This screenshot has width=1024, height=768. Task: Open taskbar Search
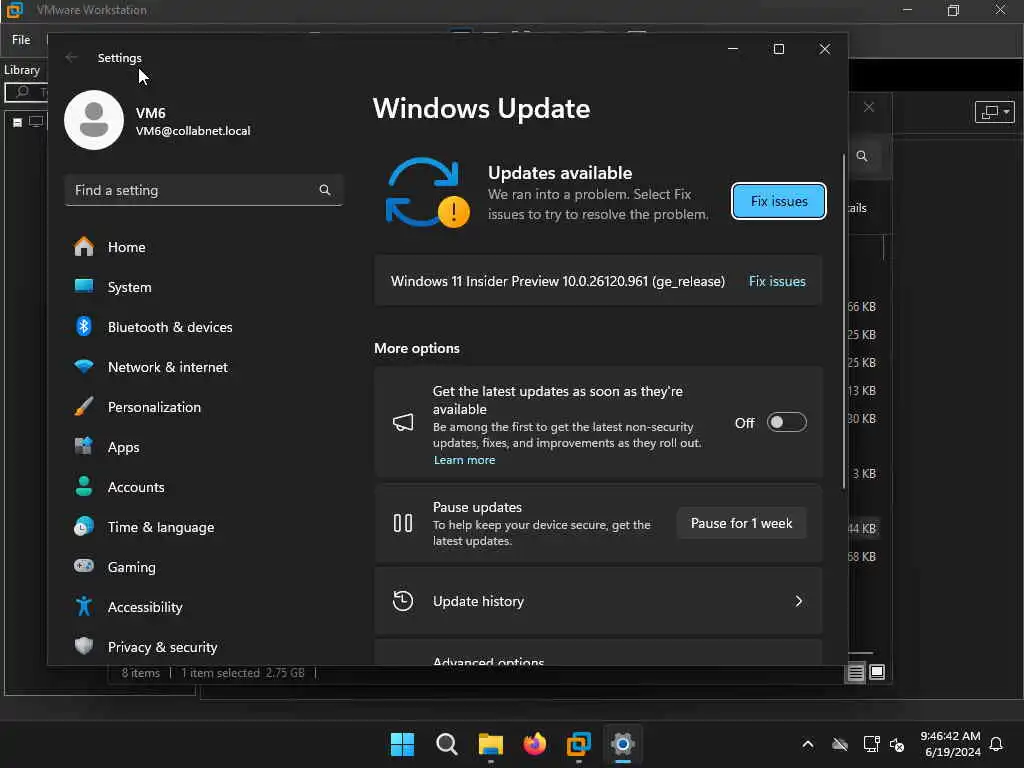coord(447,744)
